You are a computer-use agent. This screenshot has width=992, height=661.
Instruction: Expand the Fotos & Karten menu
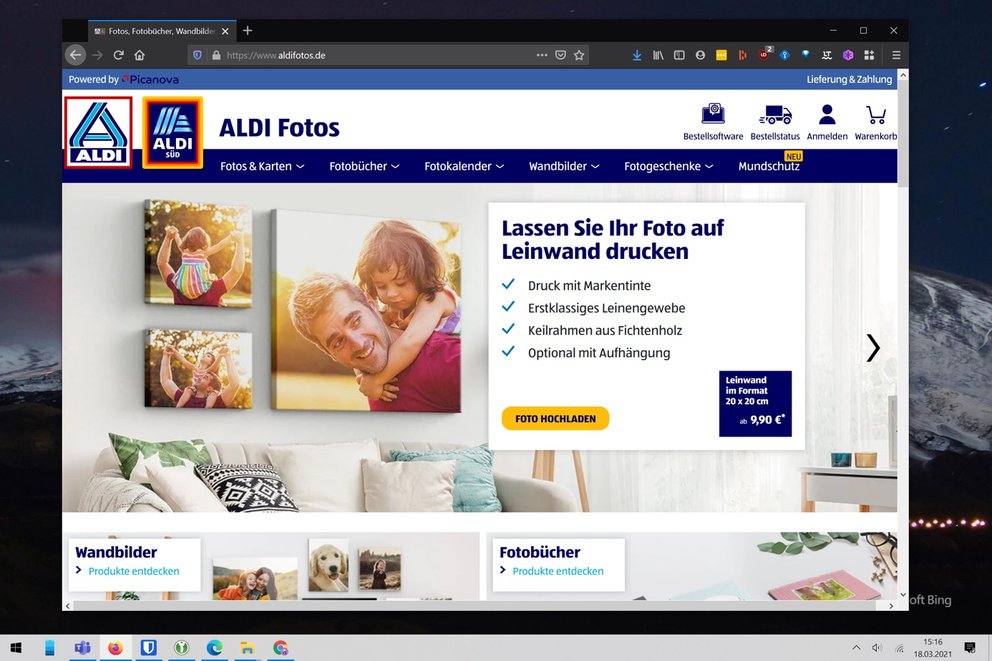click(262, 166)
